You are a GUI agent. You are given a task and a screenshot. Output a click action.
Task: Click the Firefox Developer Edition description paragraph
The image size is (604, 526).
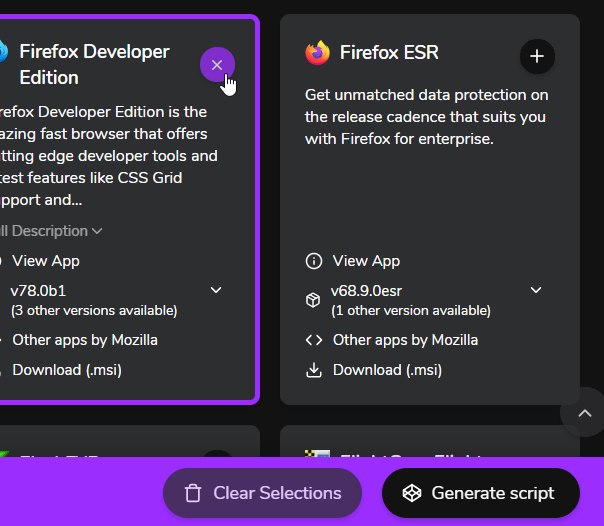tap(109, 156)
